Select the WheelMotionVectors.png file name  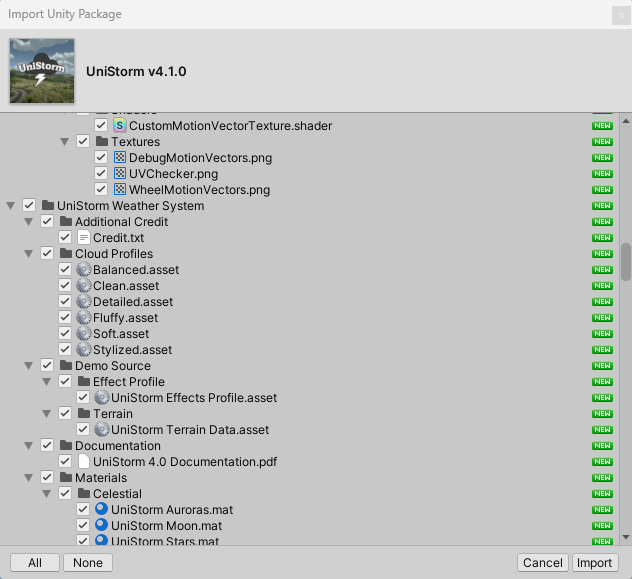[x=200, y=189]
